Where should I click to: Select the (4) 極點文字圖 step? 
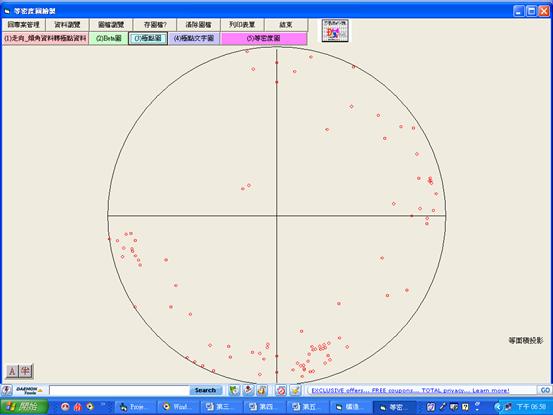(194, 38)
